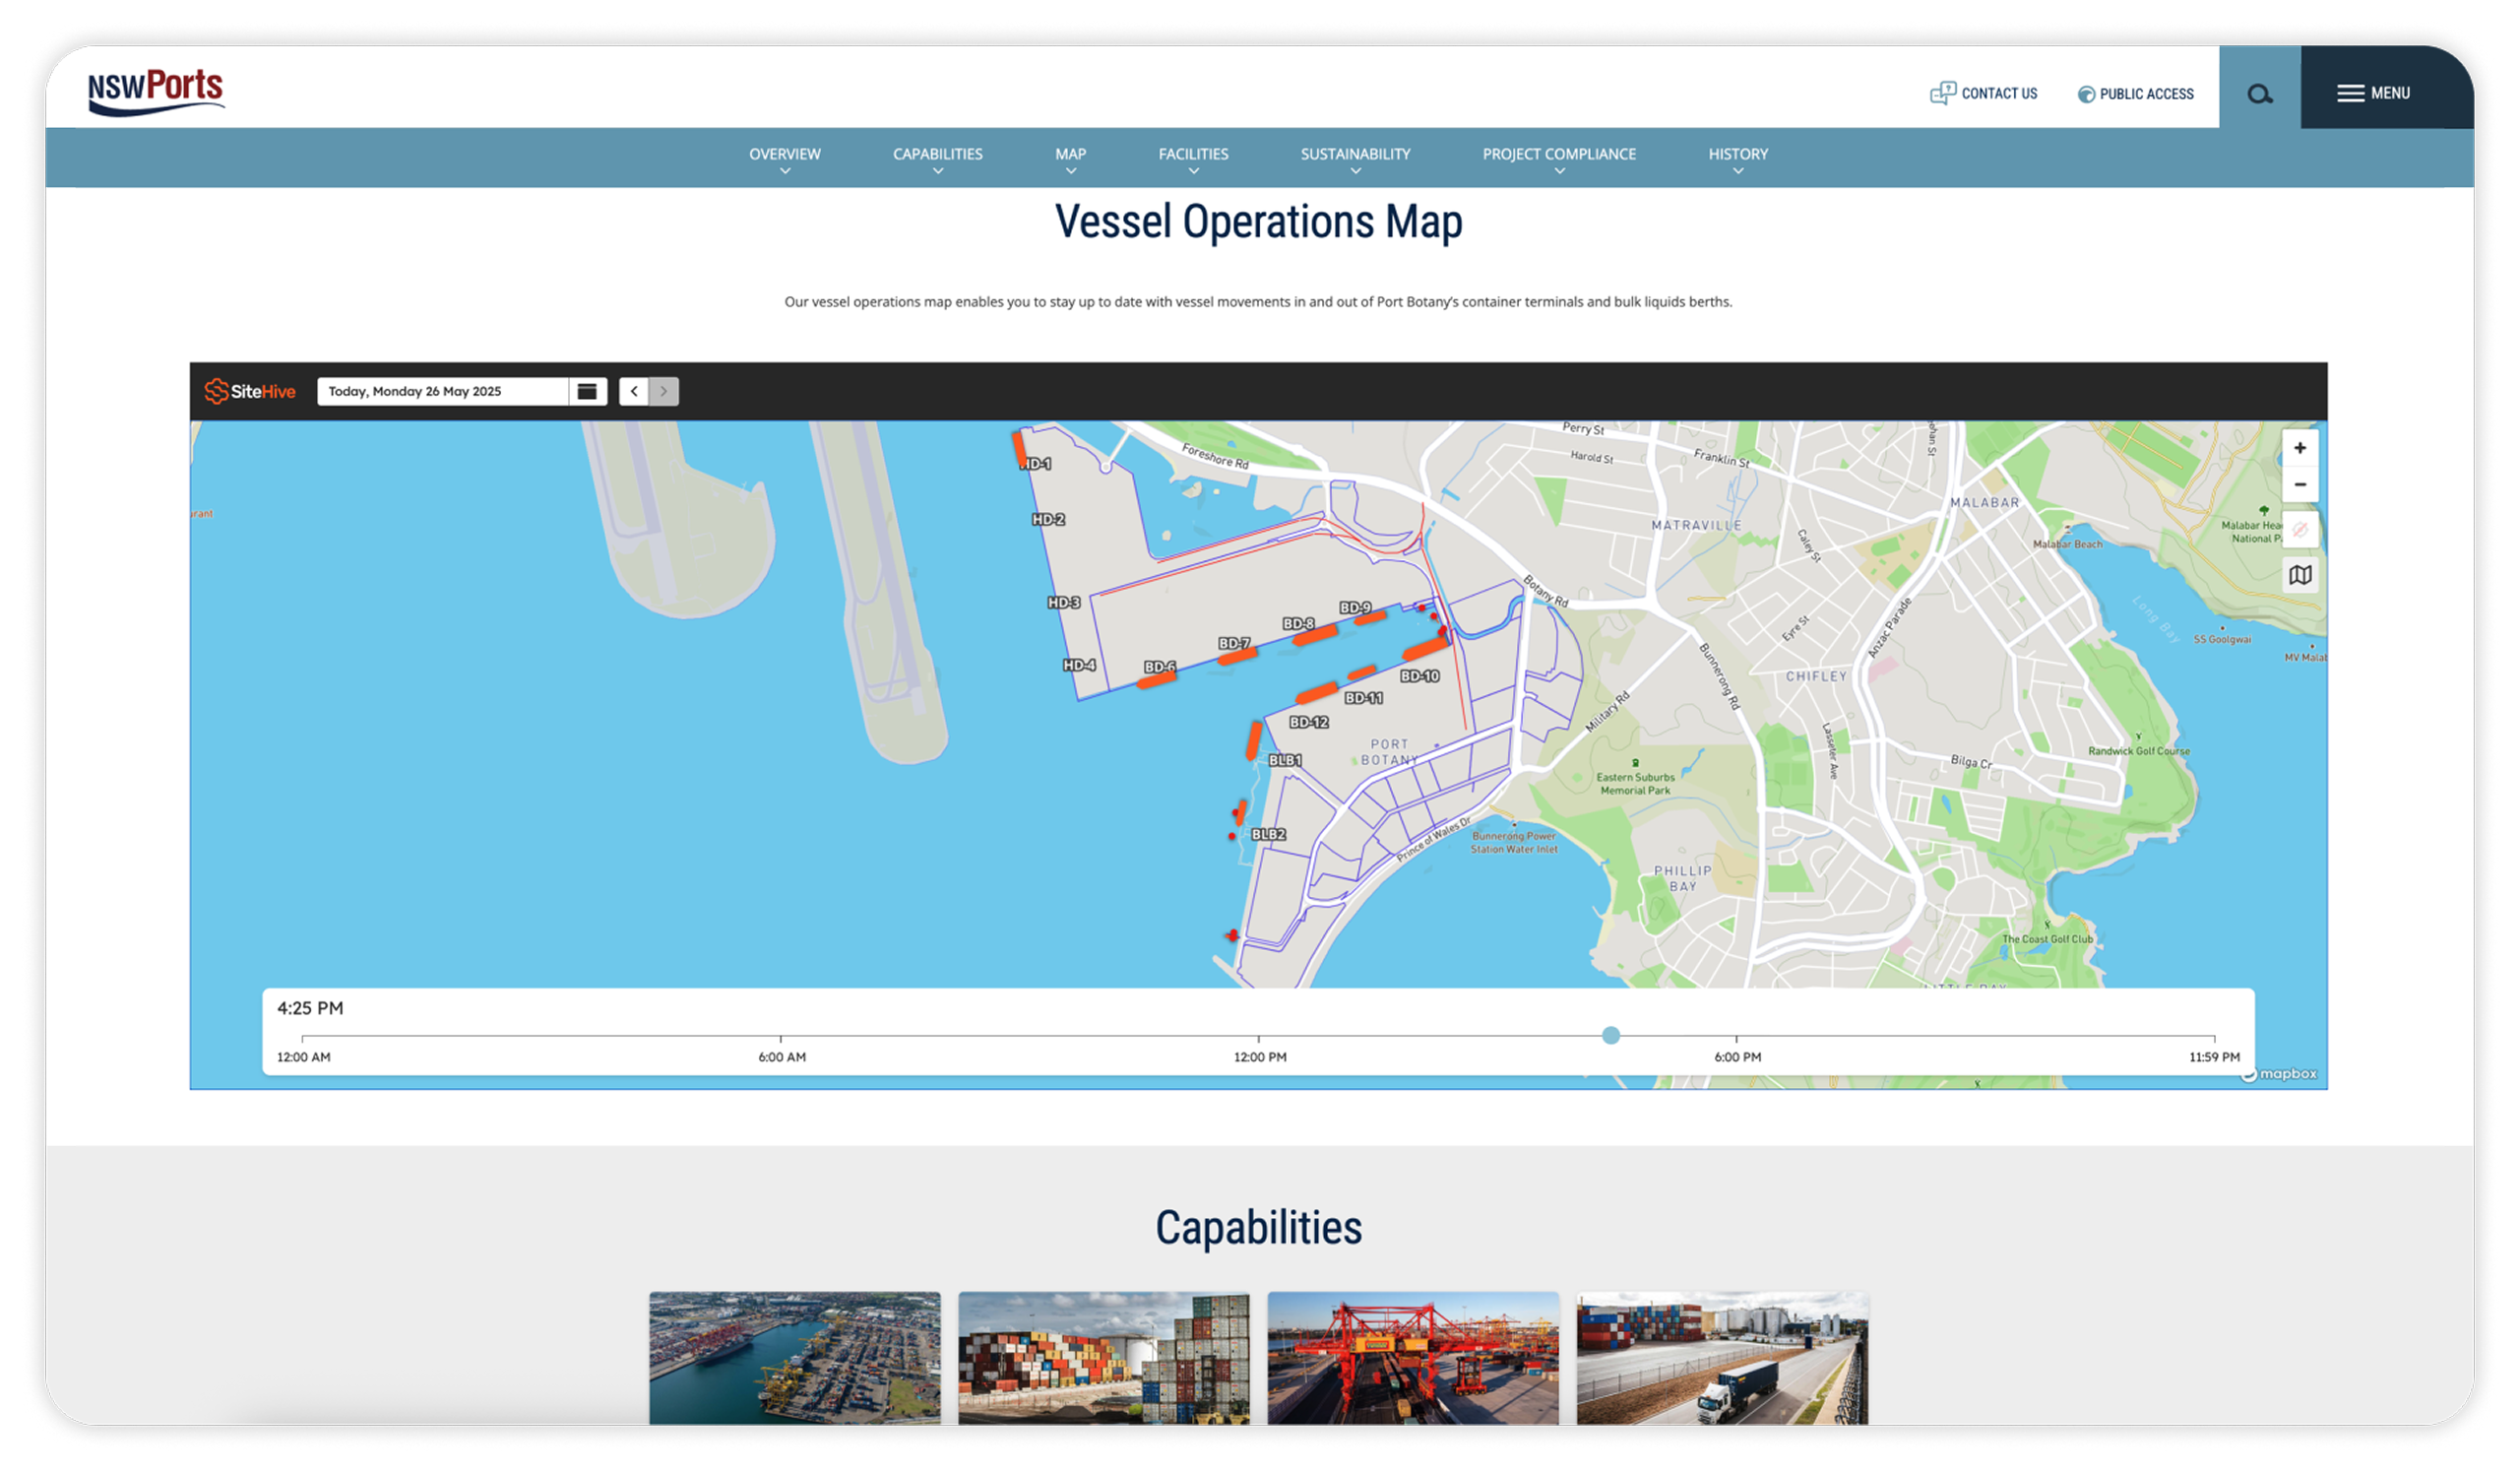
Task: Click the Contact Us link
Action: click(x=1983, y=93)
